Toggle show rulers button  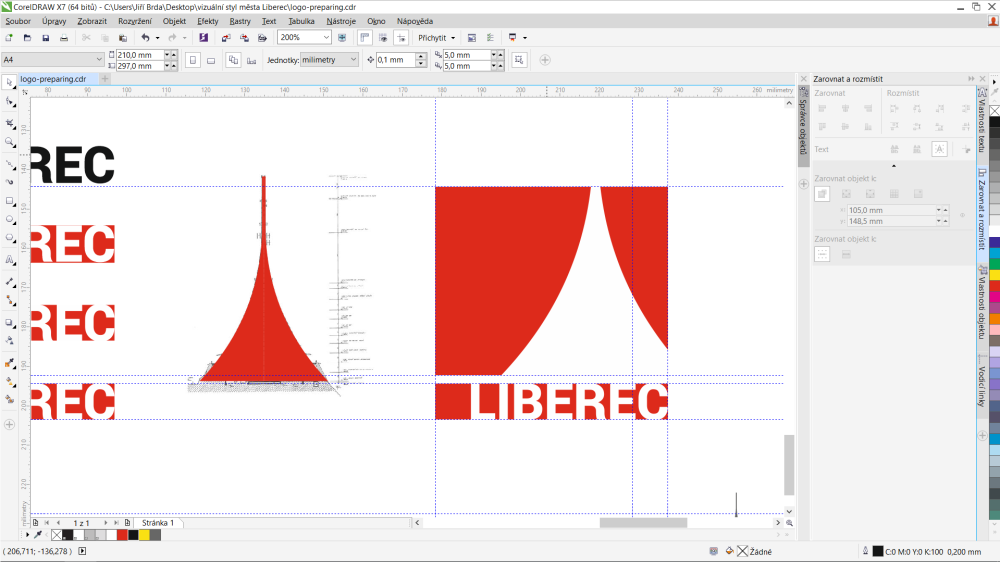click(365, 38)
